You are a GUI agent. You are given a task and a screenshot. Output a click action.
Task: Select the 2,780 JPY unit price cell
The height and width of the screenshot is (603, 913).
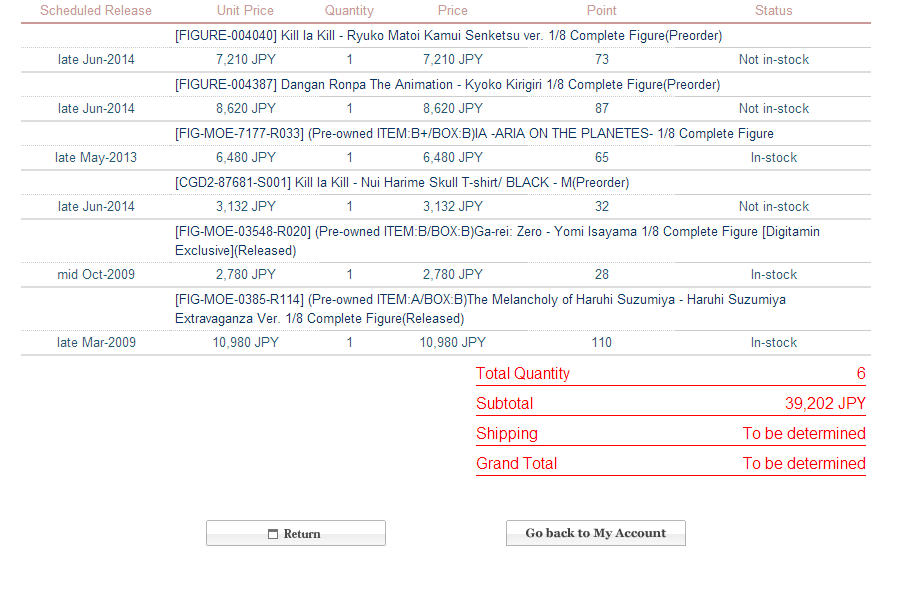tap(246, 274)
